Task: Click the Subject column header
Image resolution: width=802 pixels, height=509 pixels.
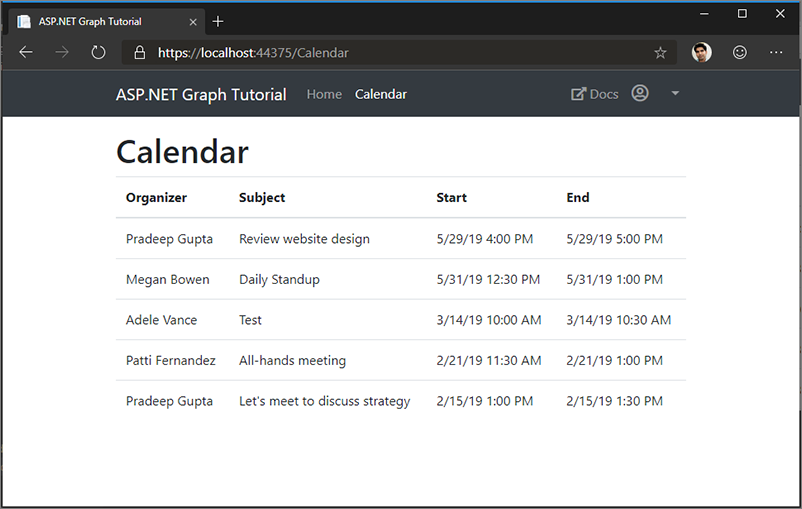Action: (262, 197)
